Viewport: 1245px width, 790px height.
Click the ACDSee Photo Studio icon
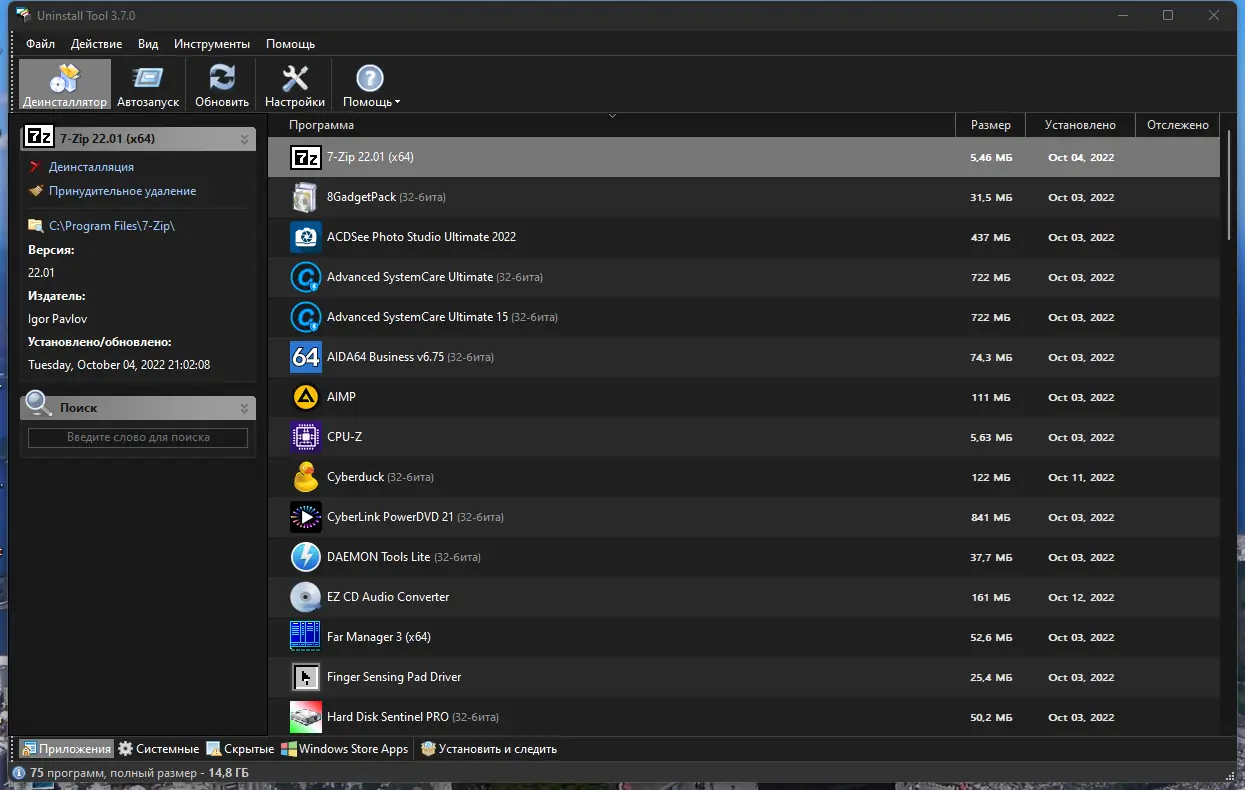tap(305, 237)
